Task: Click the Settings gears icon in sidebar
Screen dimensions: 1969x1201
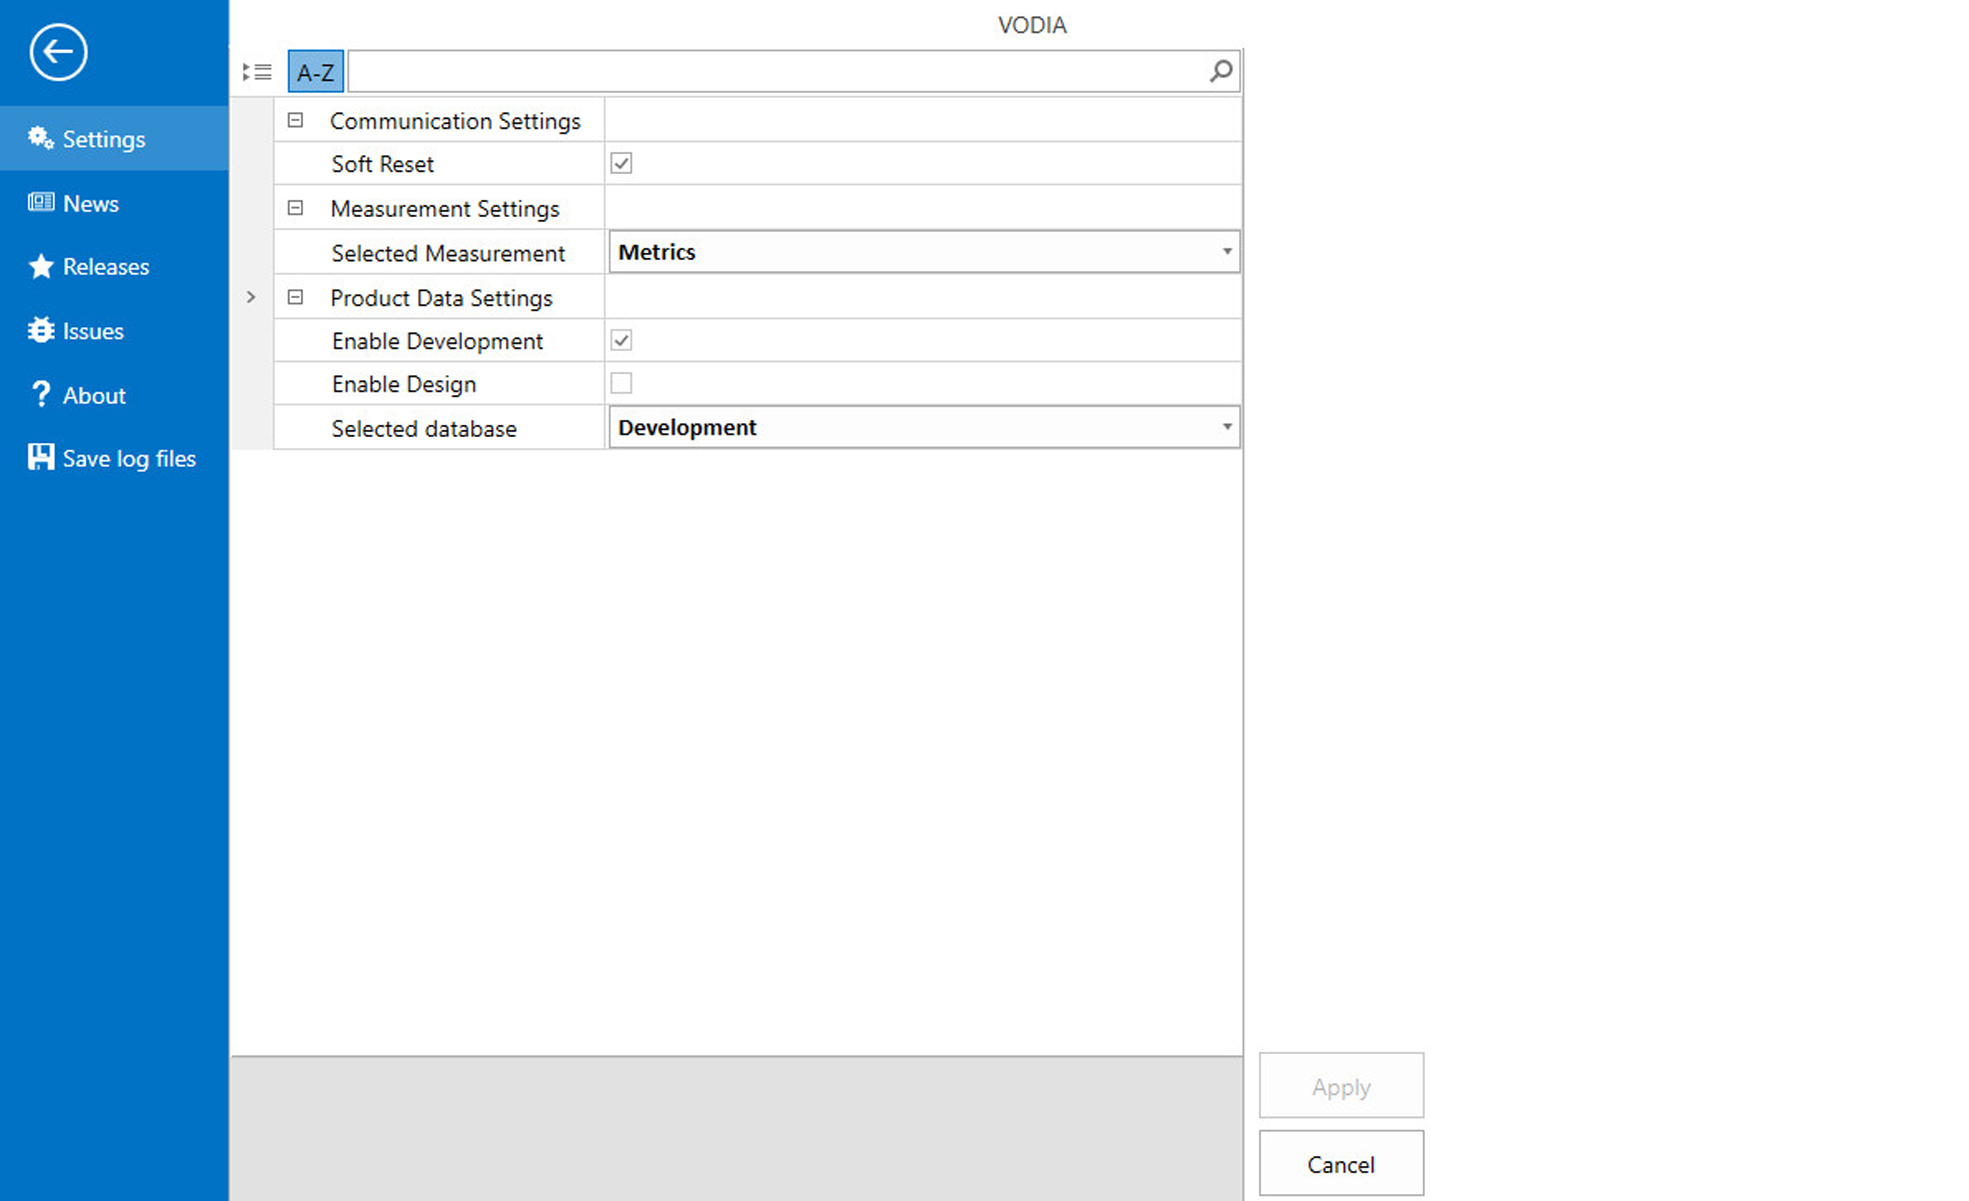Action: (41, 138)
